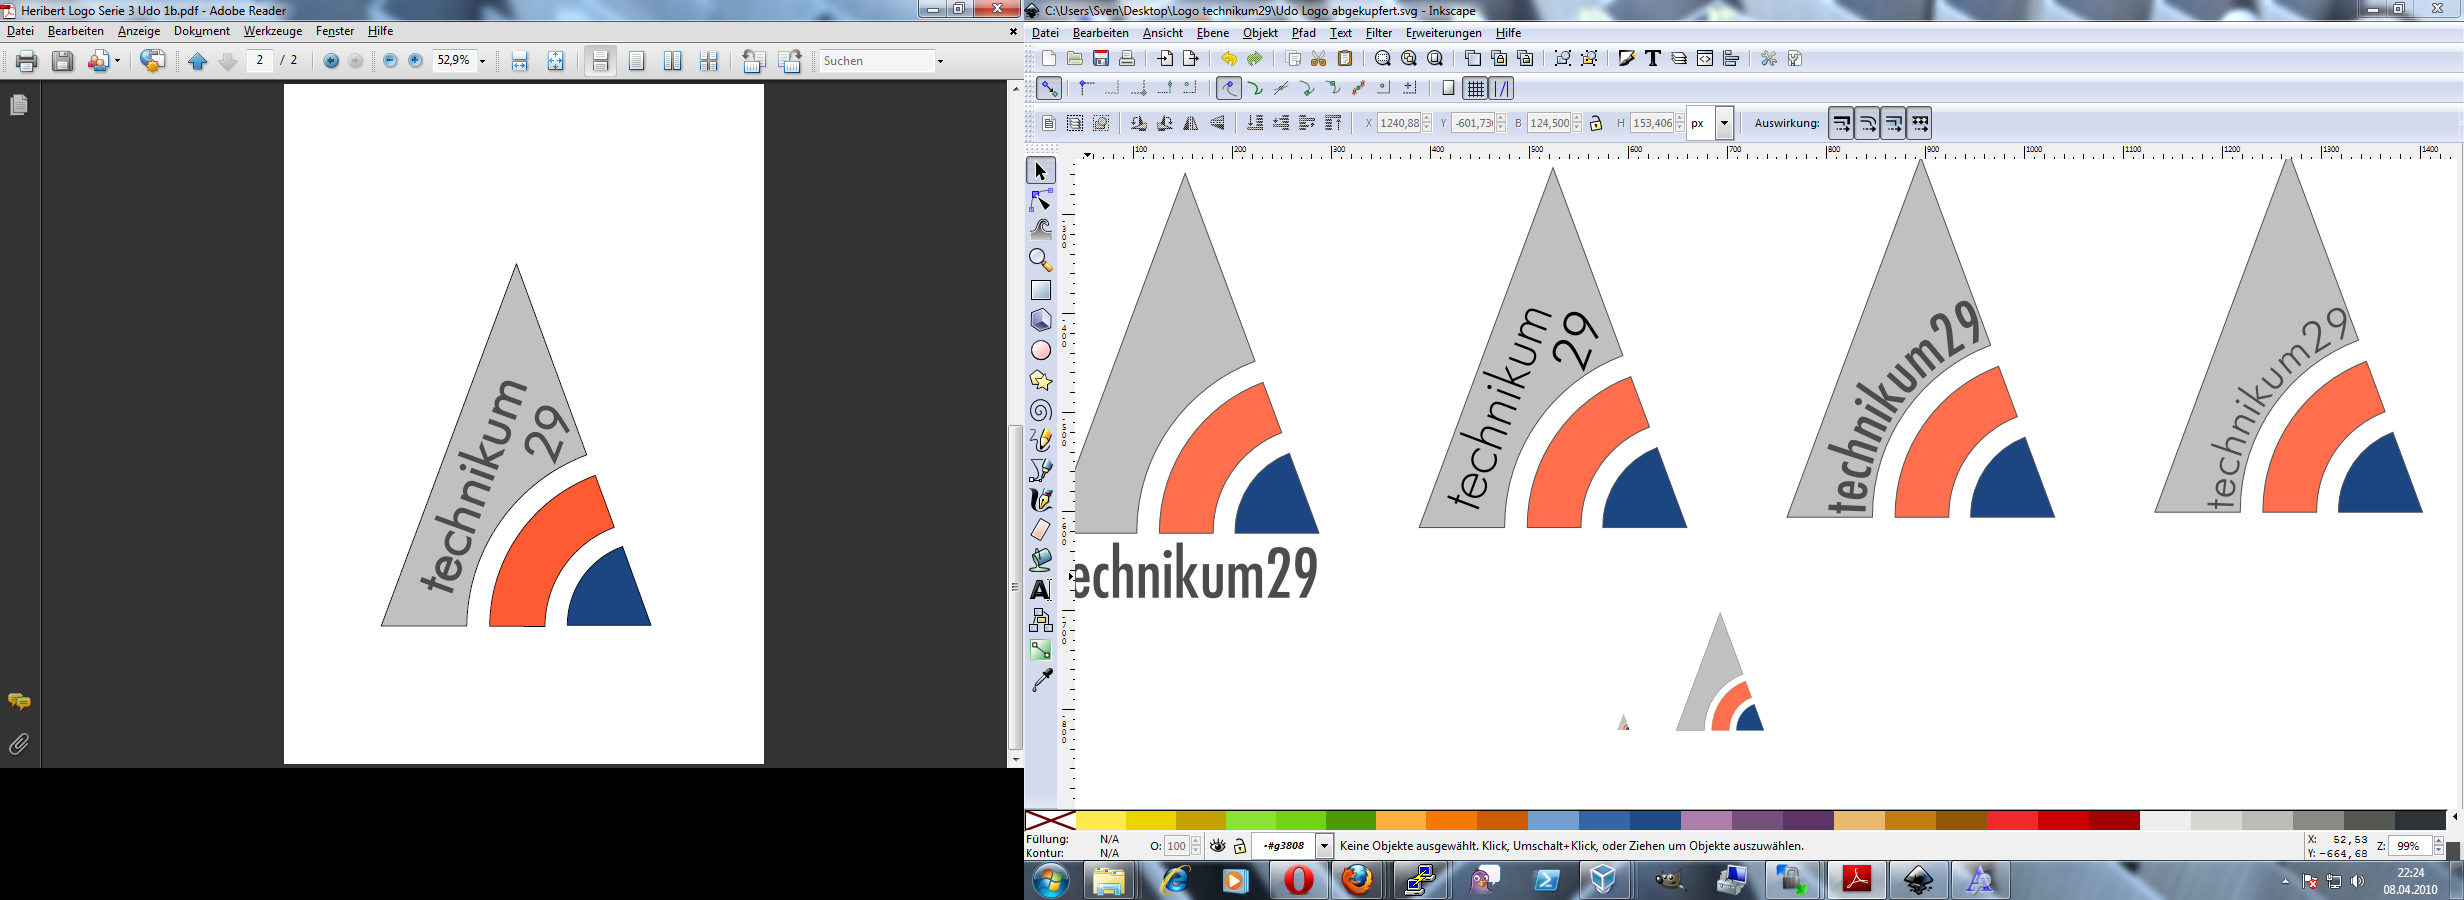Choose the Zoom magnifier tool in Inkscape toolbox
Image resolution: width=2464 pixels, height=900 pixels.
[1040, 260]
